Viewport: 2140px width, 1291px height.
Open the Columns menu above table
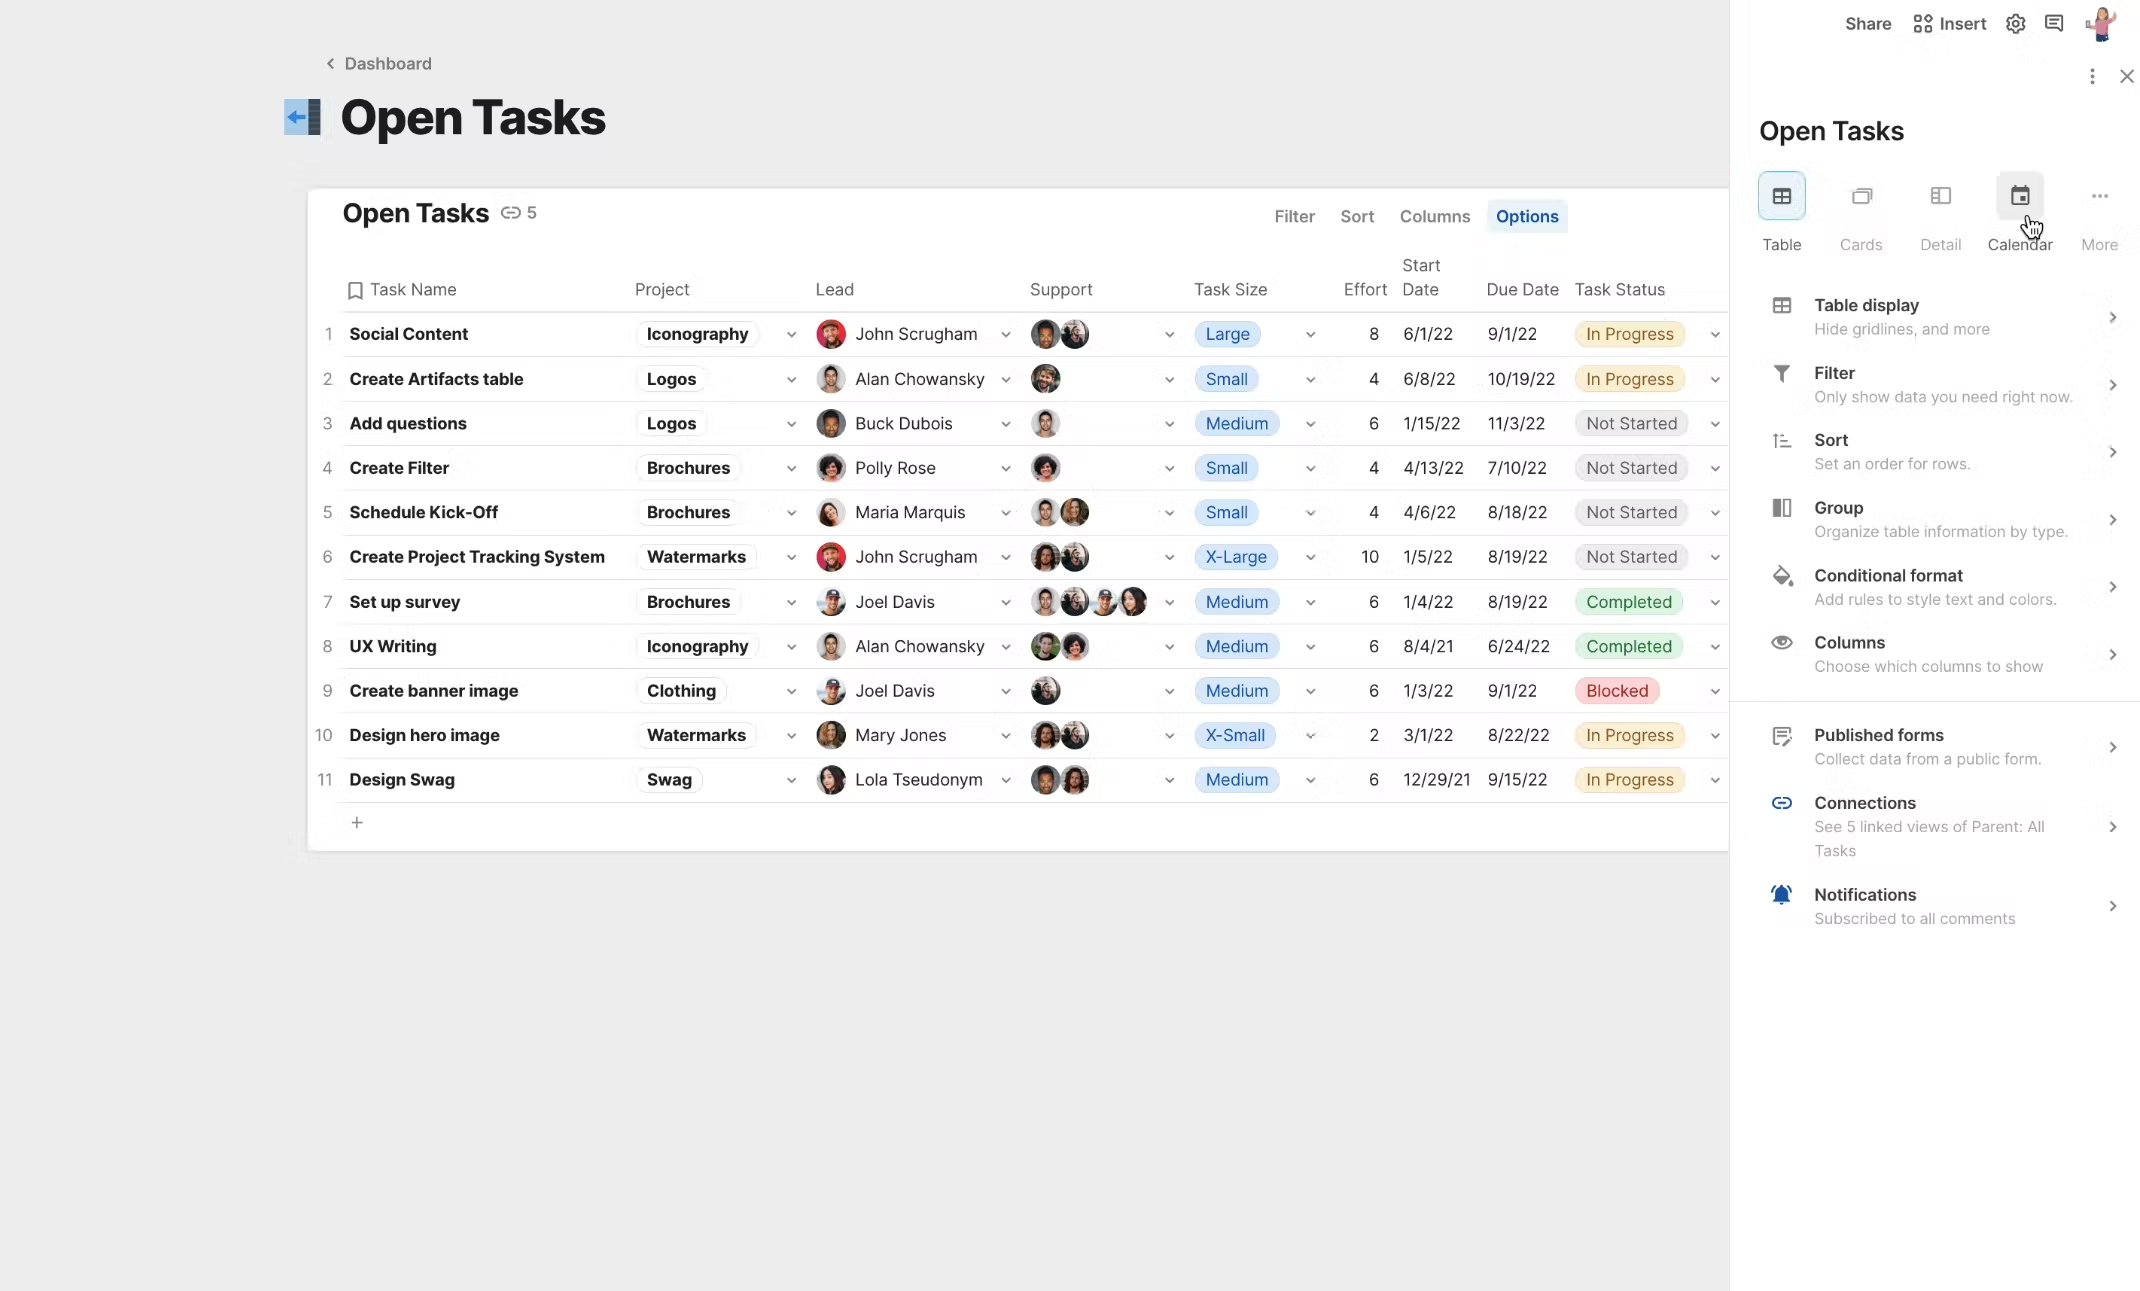coord(1434,217)
